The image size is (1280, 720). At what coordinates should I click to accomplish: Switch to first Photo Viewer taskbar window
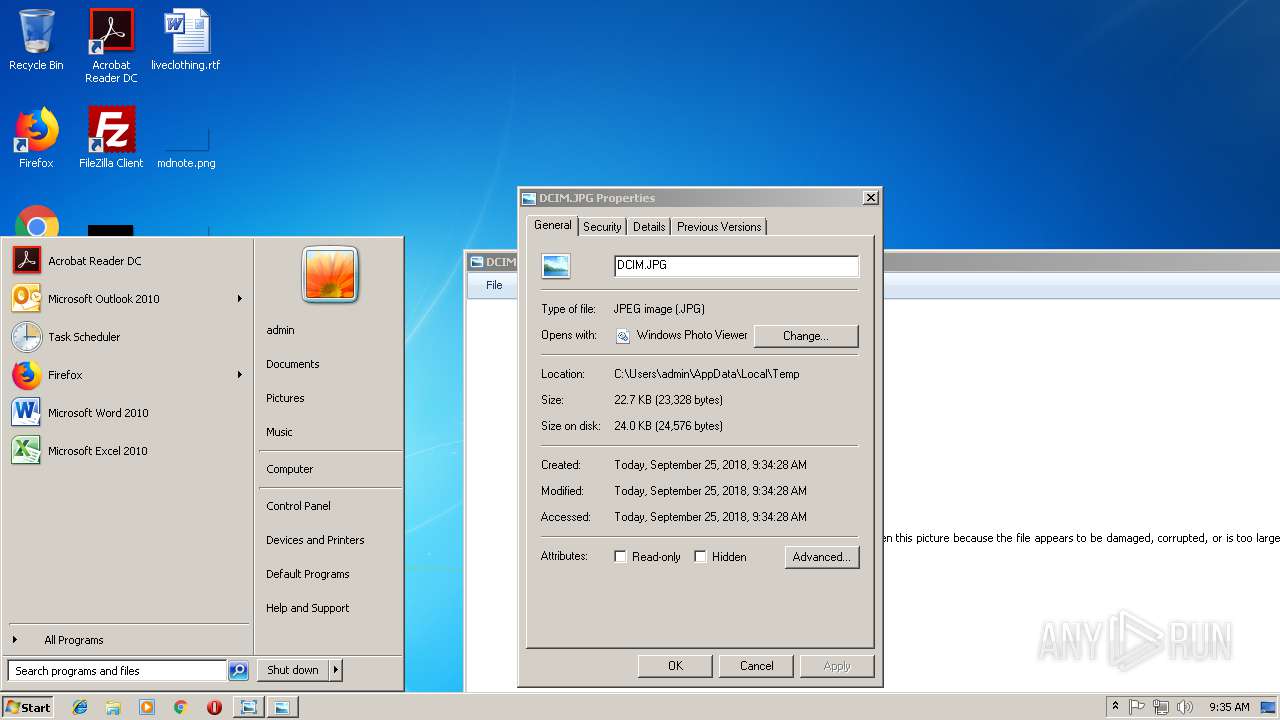click(x=248, y=707)
